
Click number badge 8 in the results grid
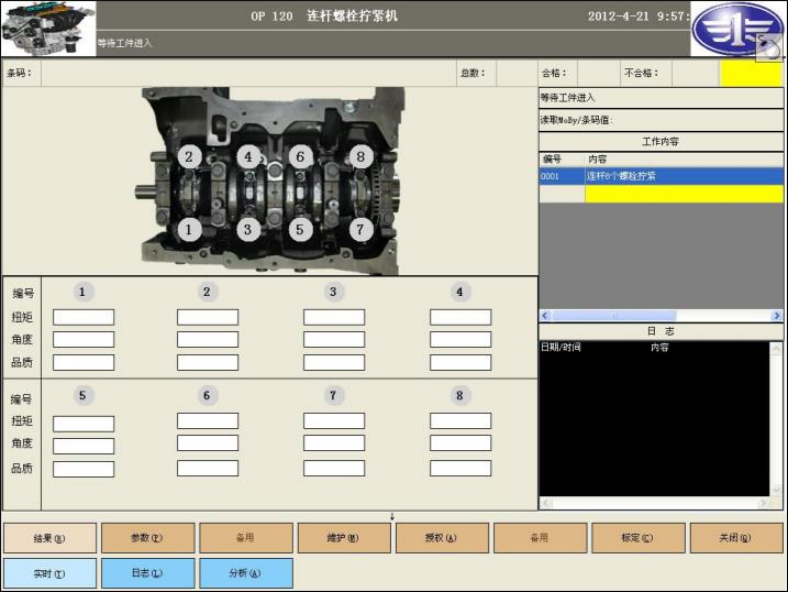tap(460, 396)
